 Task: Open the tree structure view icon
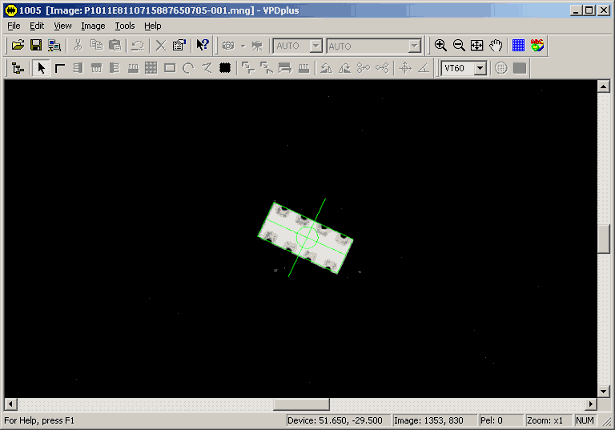tap(18, 68)
